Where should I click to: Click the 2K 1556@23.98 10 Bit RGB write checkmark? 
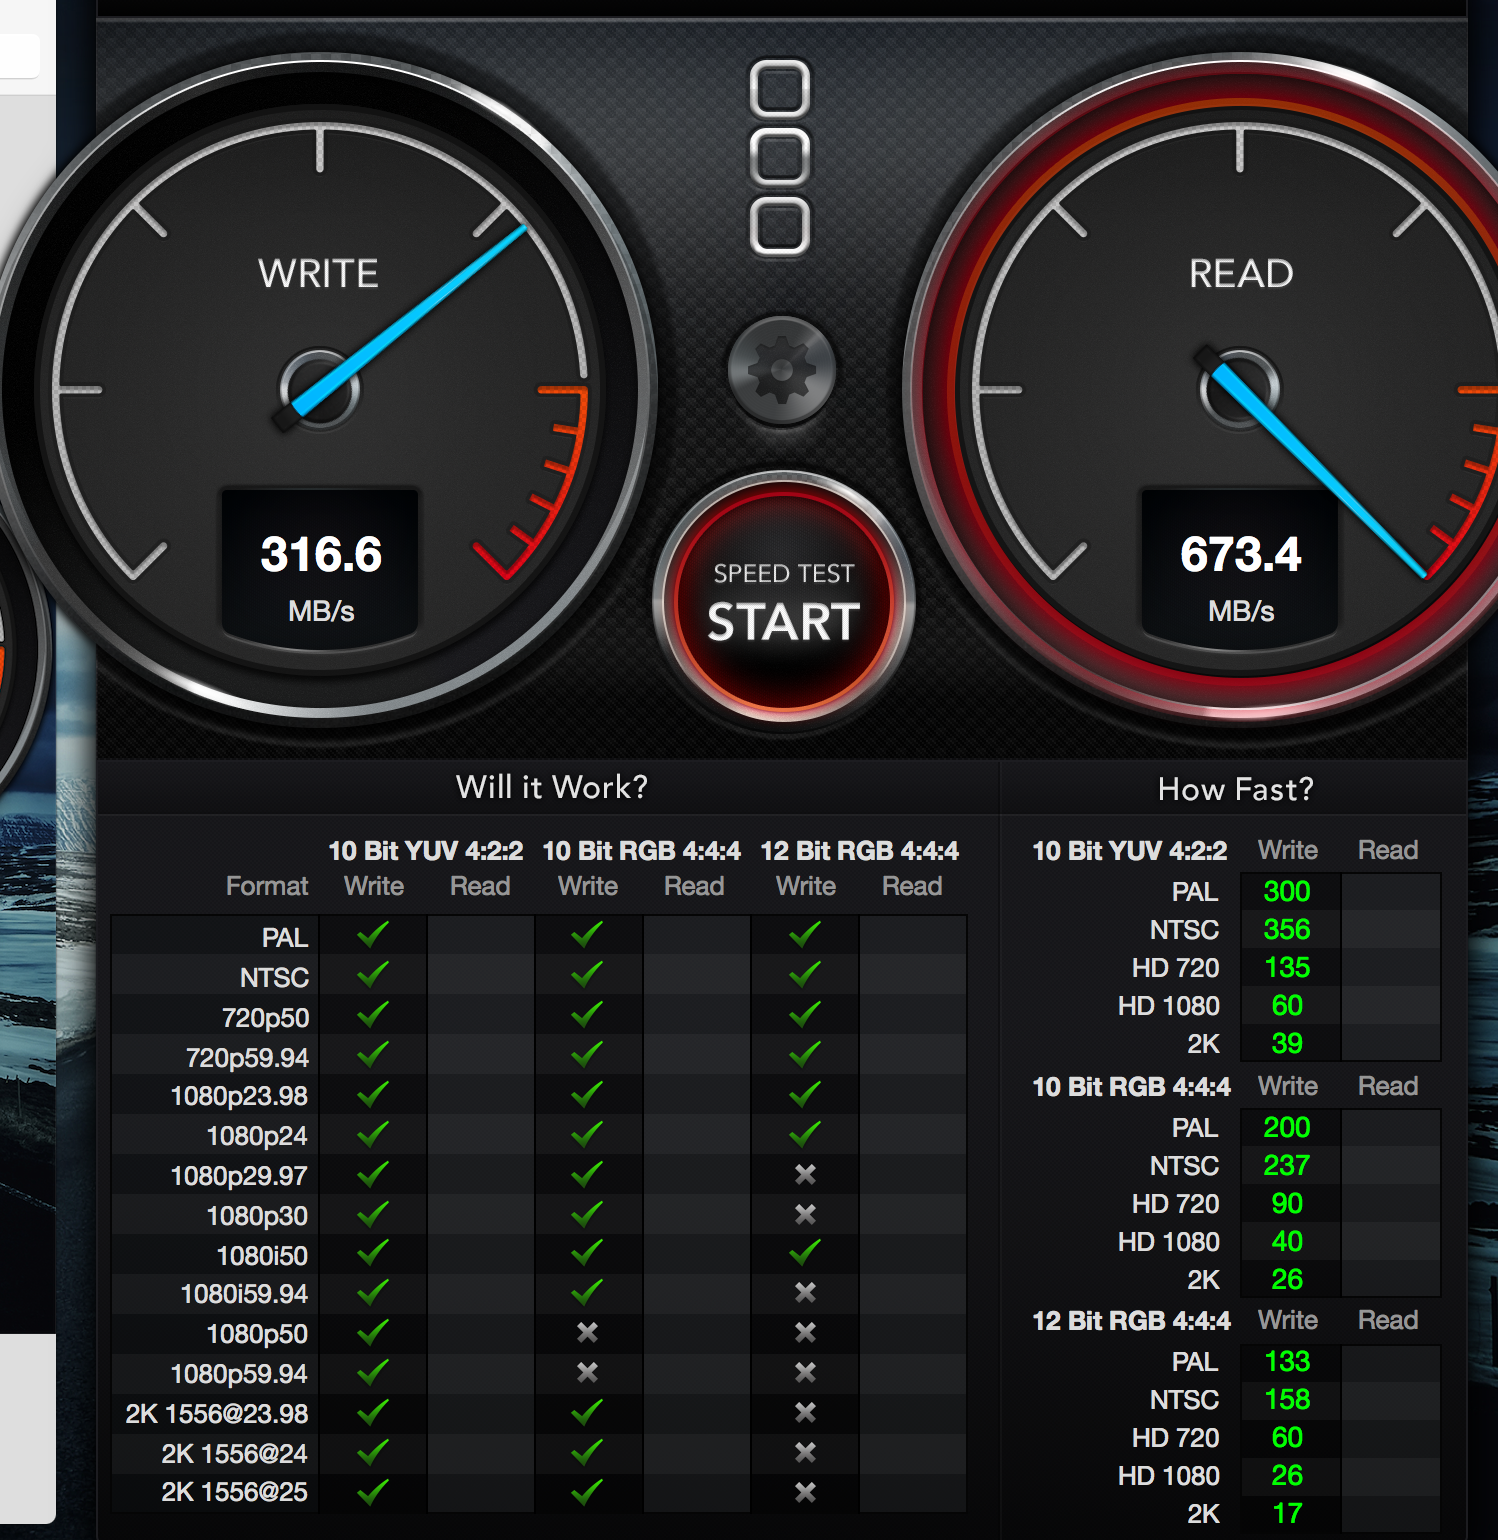click(587, 1412)
